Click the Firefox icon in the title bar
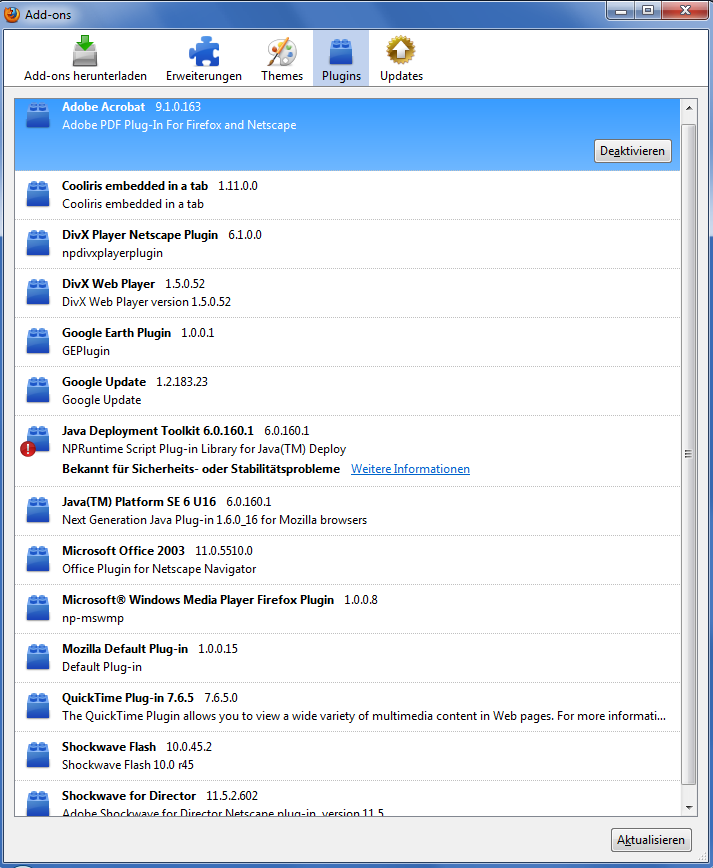 point(12,14)
